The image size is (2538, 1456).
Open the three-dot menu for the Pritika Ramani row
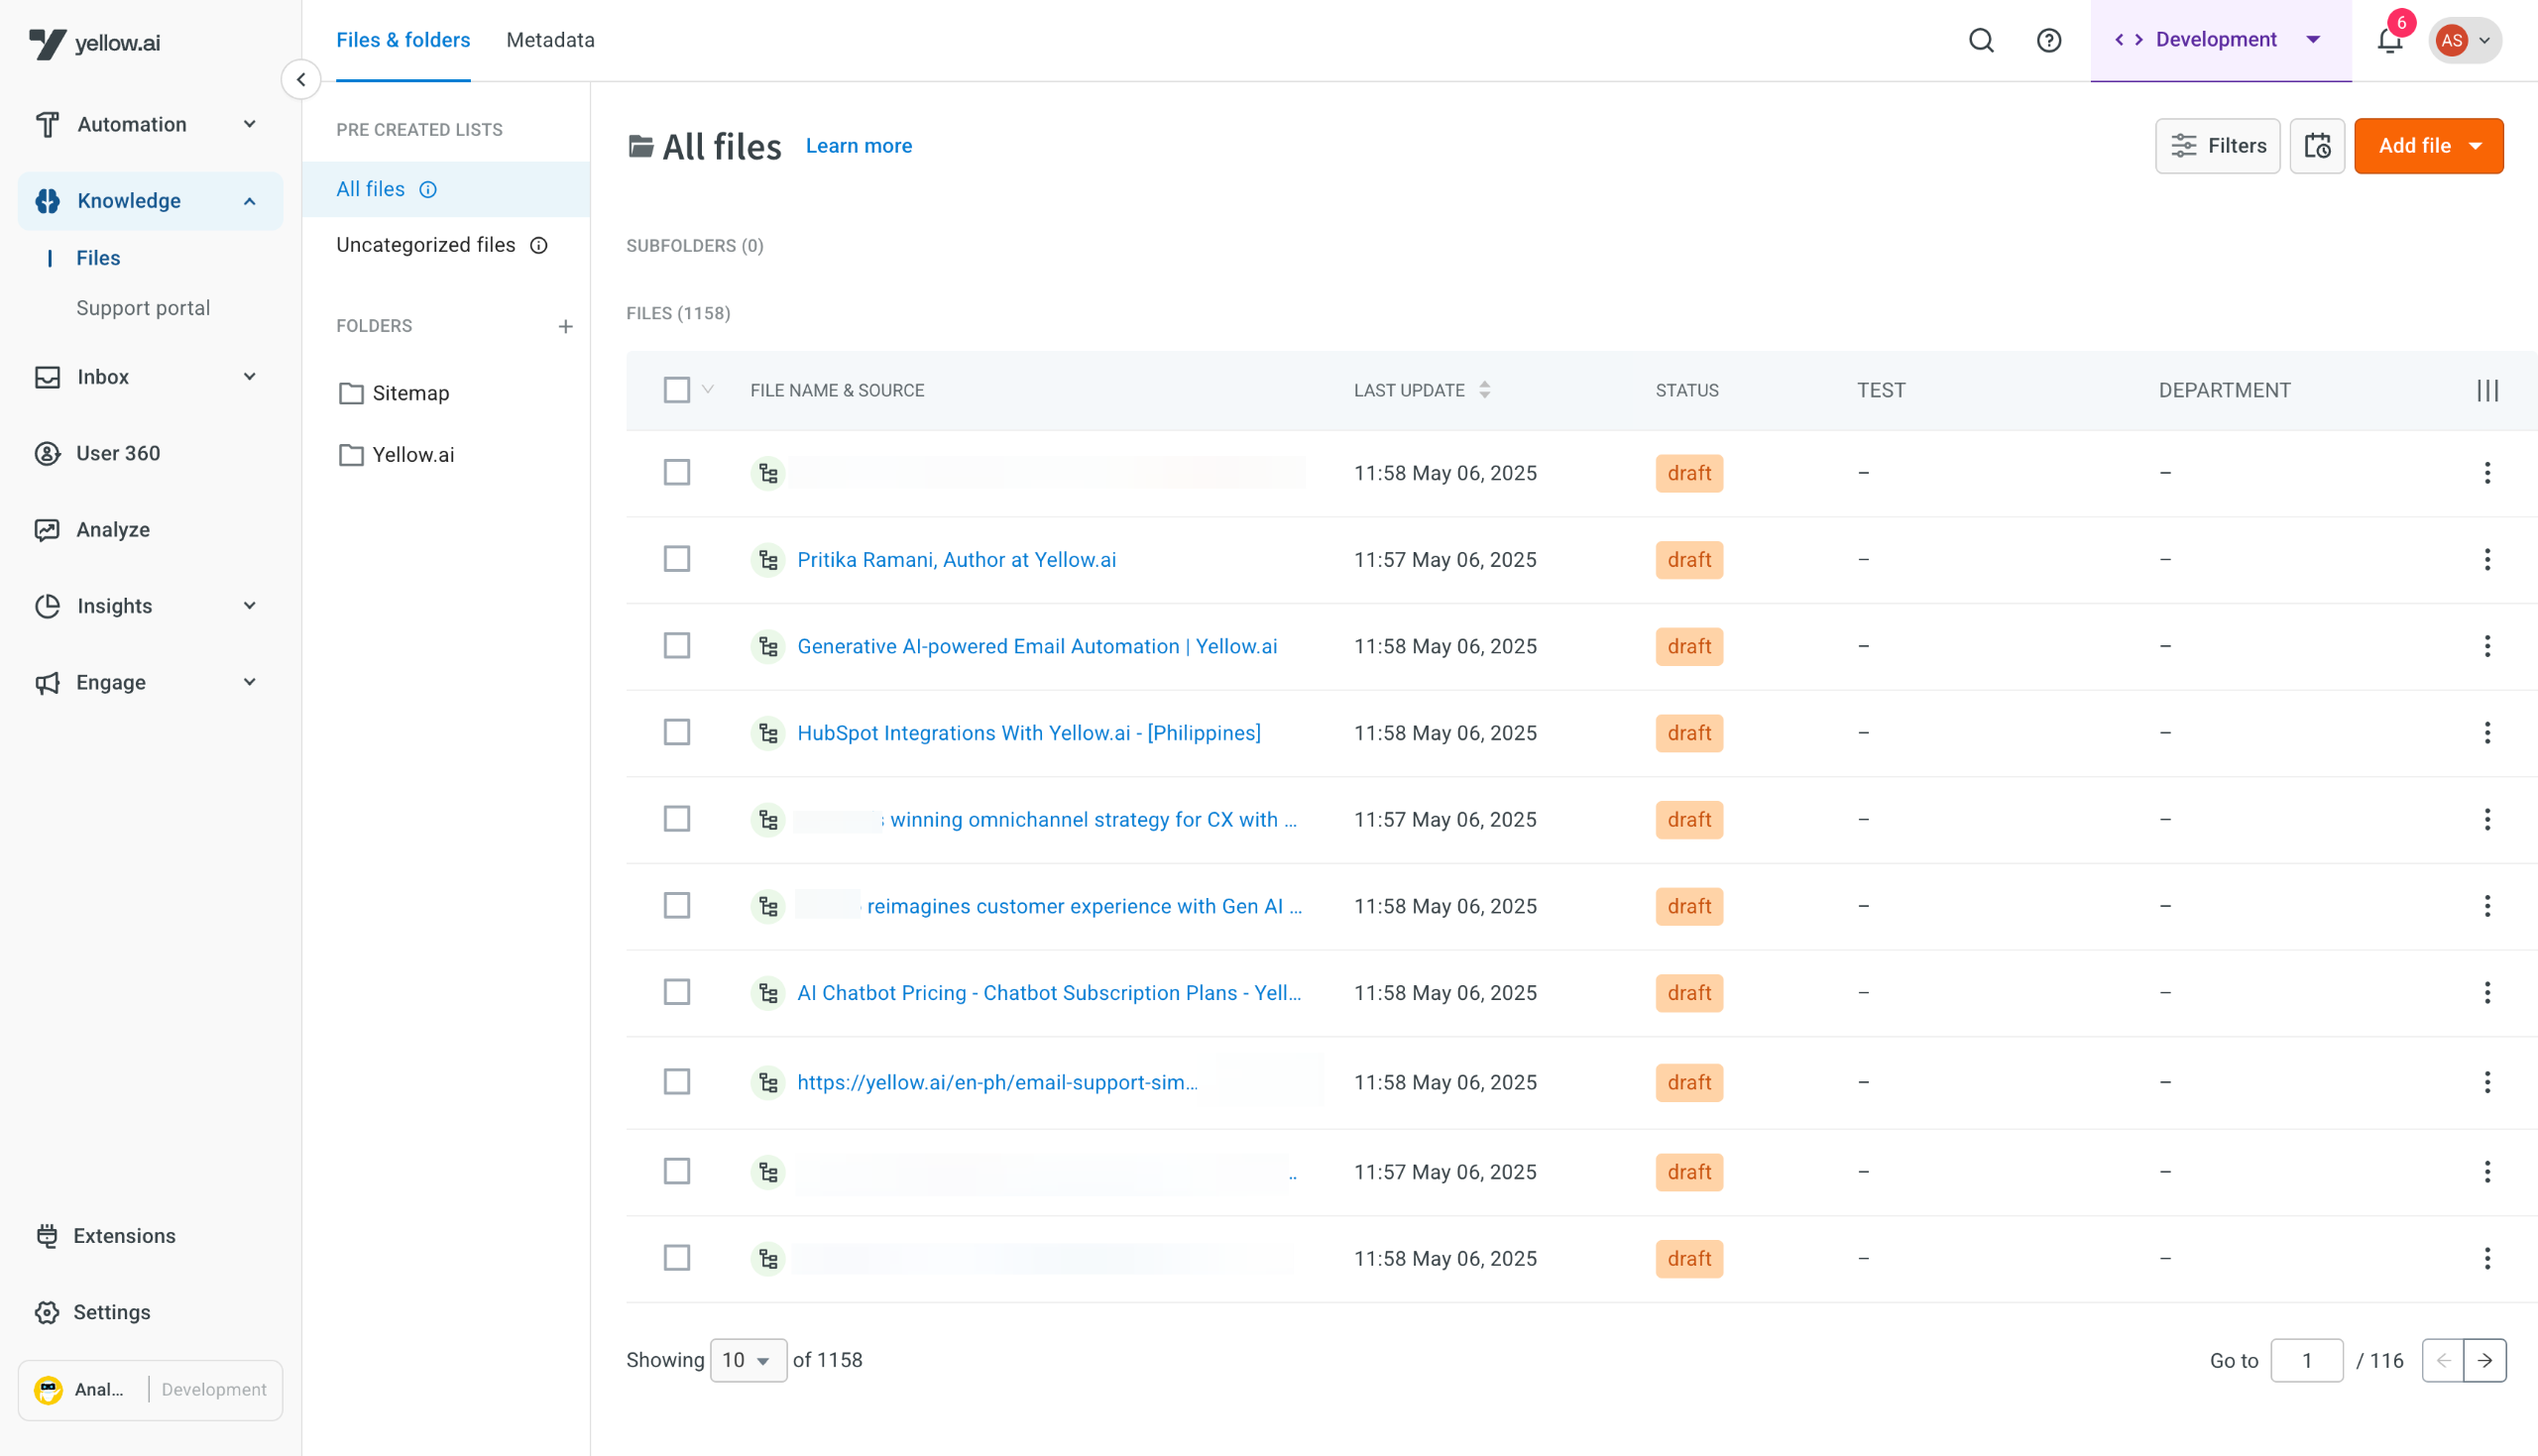coord(2487,560)
